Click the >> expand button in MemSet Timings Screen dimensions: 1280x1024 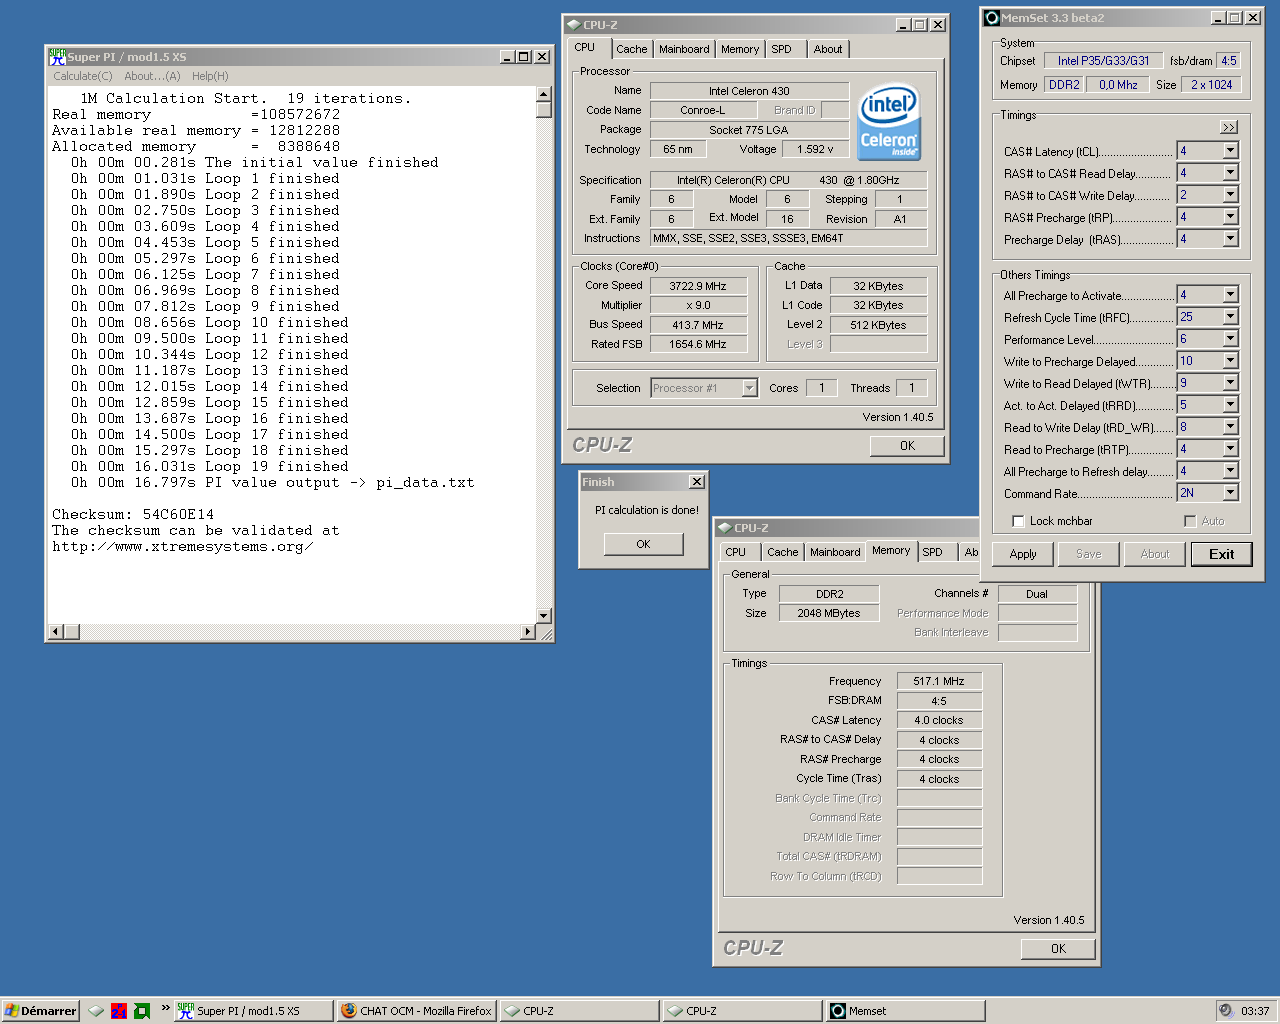coord(1229,127)
